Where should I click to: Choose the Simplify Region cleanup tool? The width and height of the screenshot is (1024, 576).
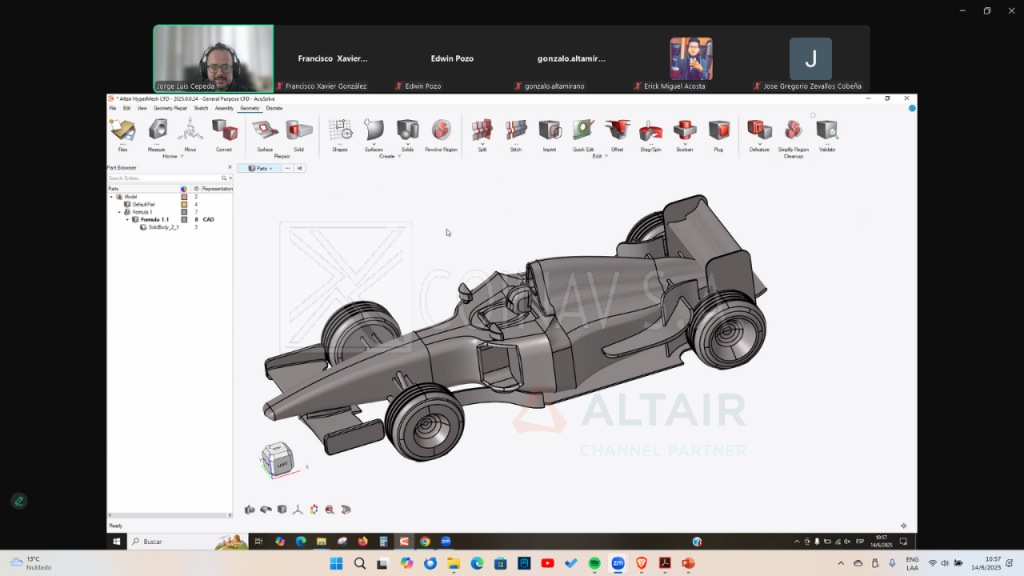coord(793,130)
